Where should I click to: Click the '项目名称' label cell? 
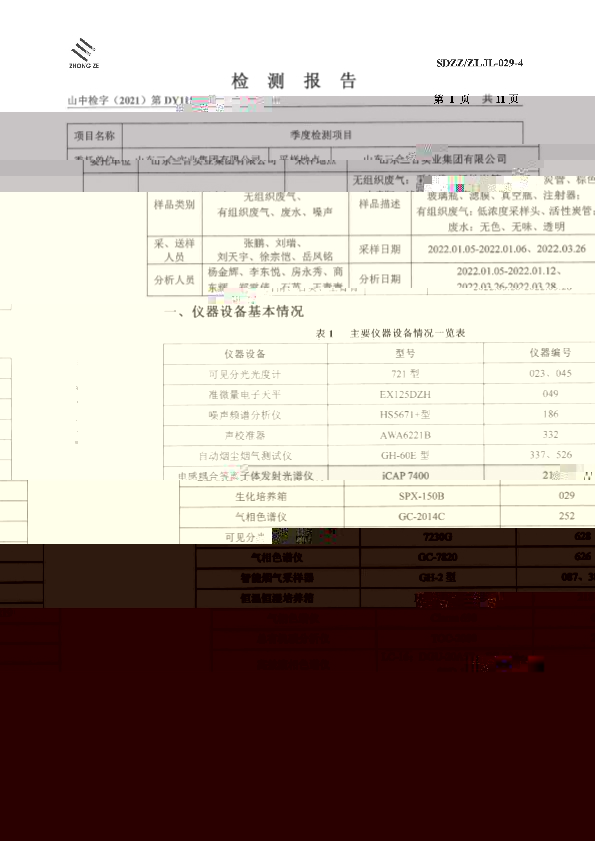tap(94, 135)
